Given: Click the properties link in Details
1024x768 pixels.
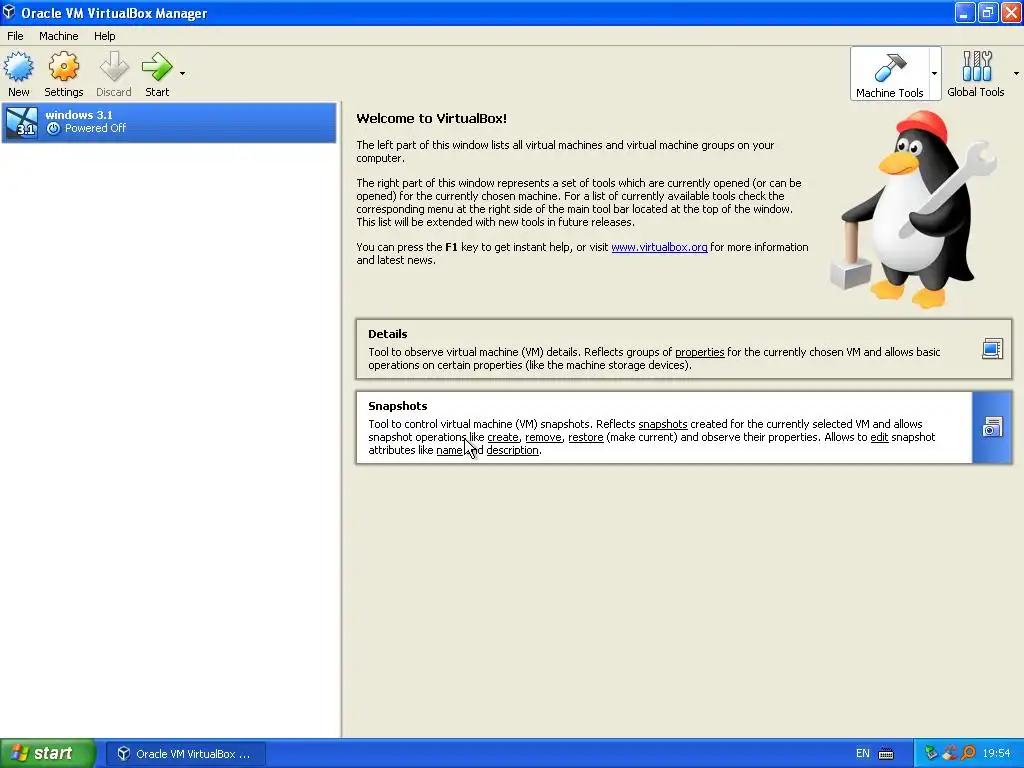Looking at the screenshot, I should click(x=699, y=352).
